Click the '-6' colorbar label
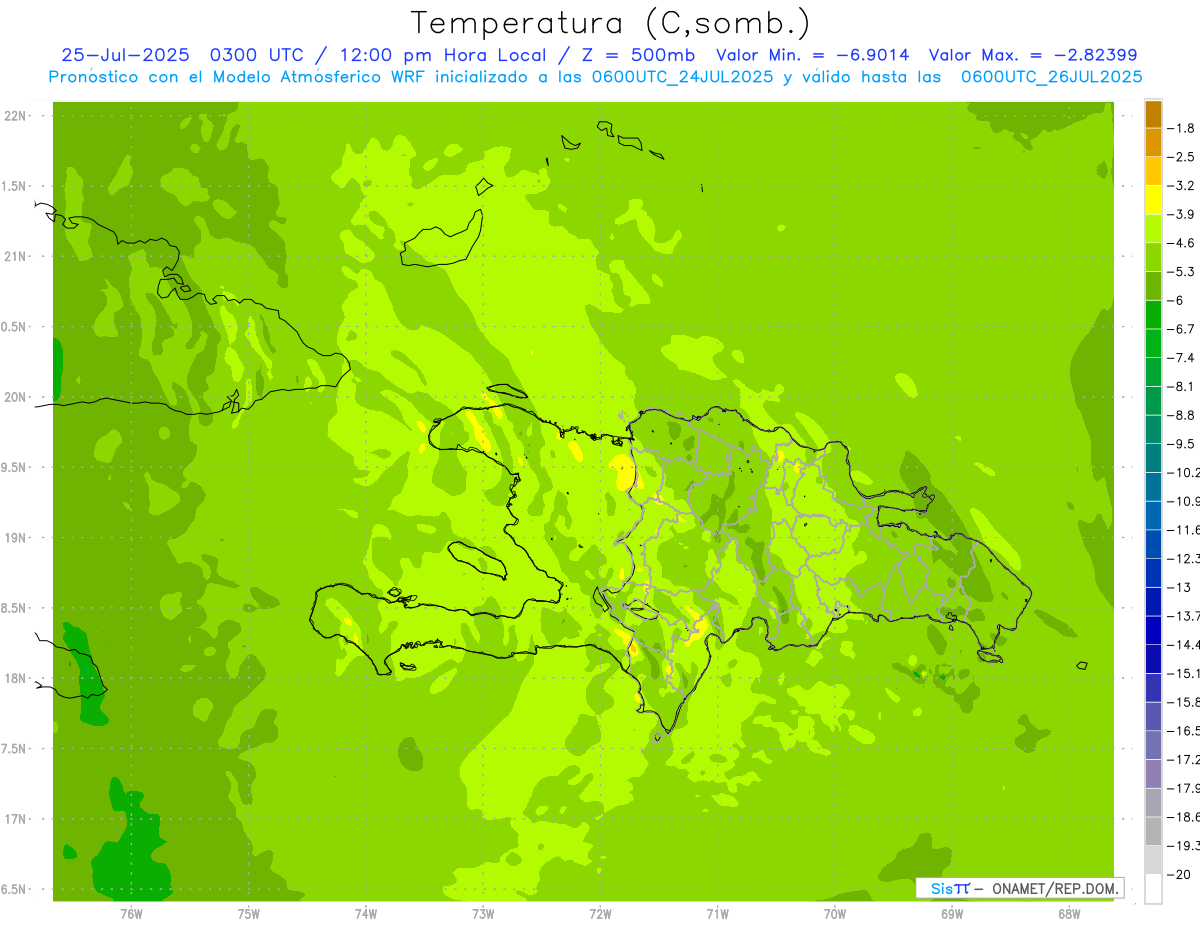Viewport: 1200px width, 927px height. 1178,300
